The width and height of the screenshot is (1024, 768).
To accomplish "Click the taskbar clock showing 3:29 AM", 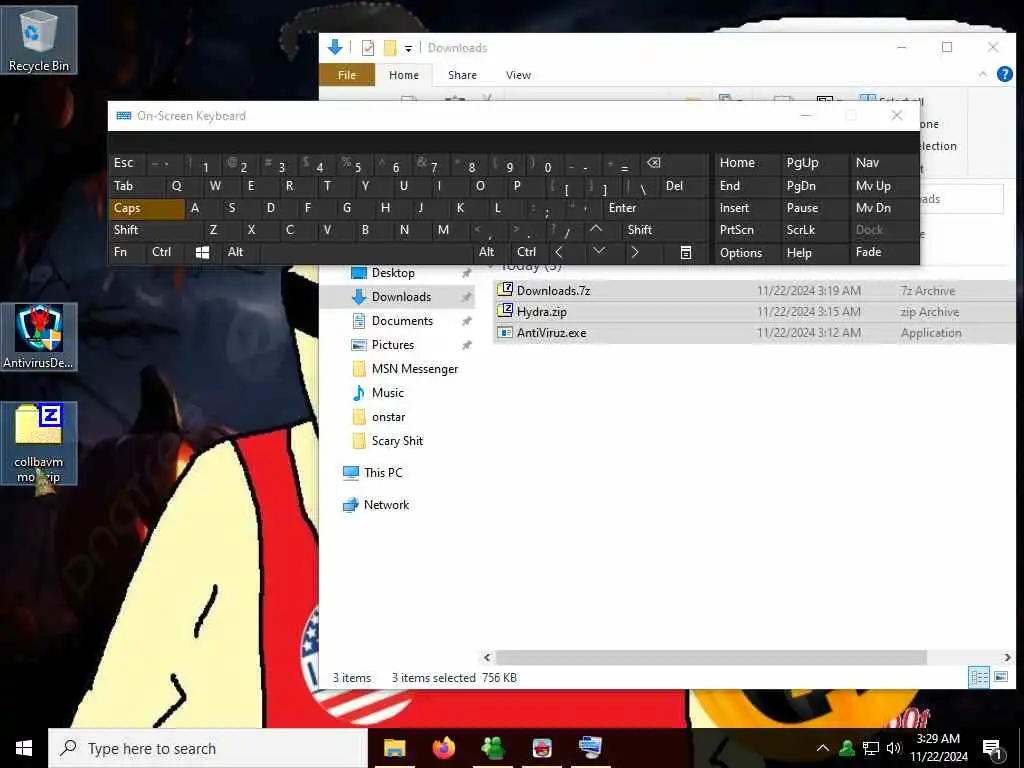I will point(938,748).
